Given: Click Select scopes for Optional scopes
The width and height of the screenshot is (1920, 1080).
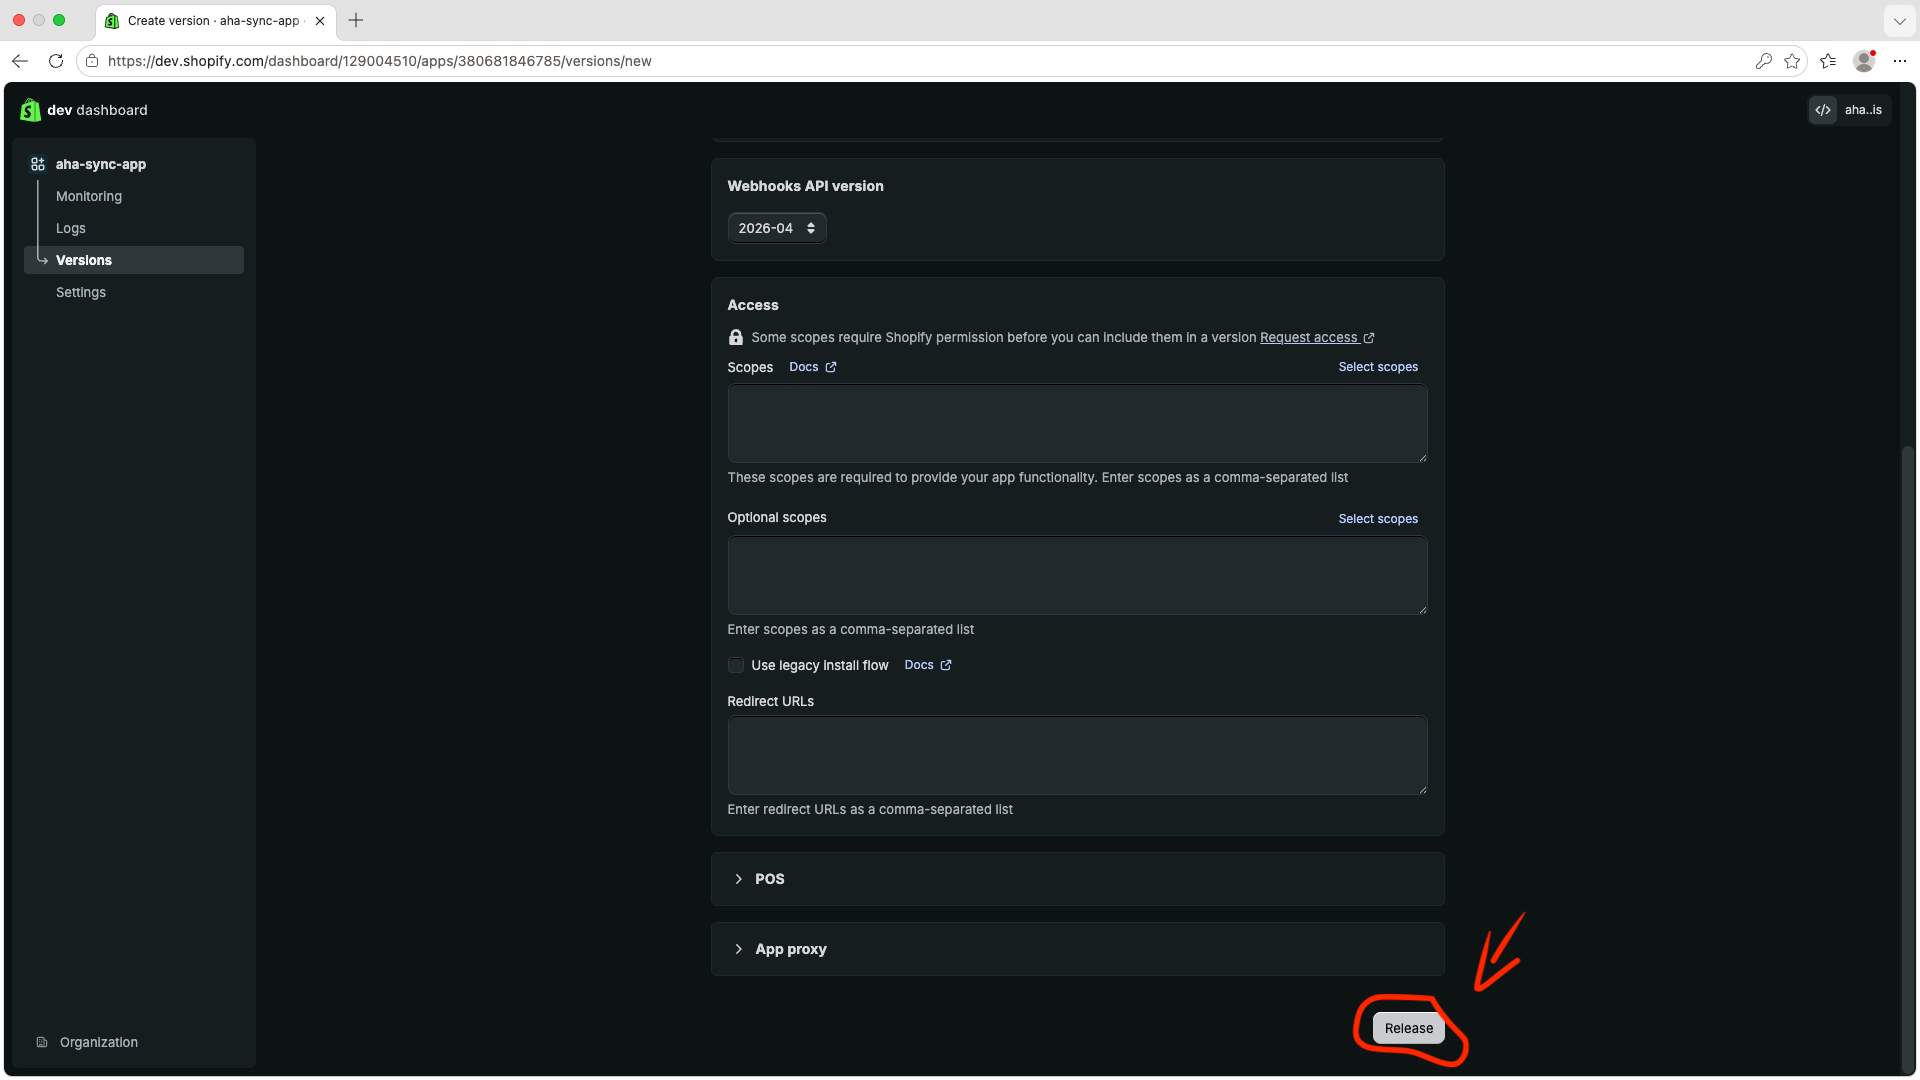Looking at the screenshot, I should (x=1378, y=519).
